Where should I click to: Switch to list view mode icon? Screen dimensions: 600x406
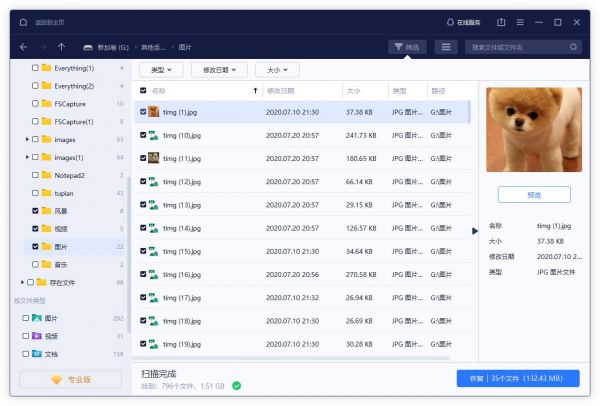tap(445, 46)
